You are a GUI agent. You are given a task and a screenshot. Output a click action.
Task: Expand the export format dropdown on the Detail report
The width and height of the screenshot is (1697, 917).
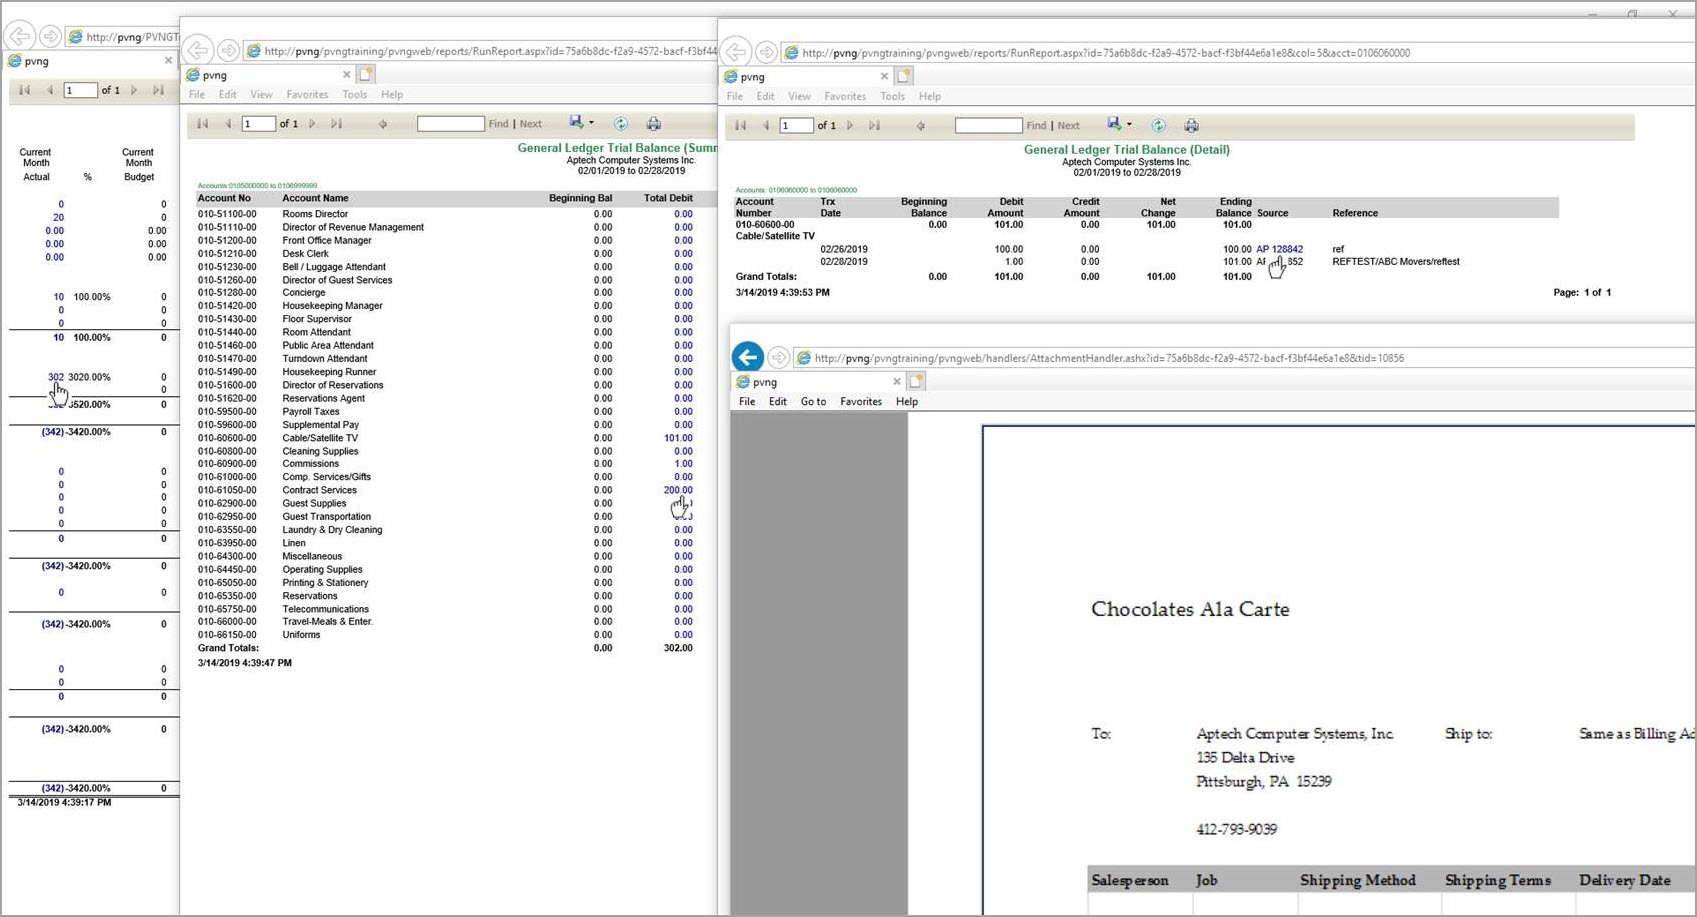pos(1130,125)
